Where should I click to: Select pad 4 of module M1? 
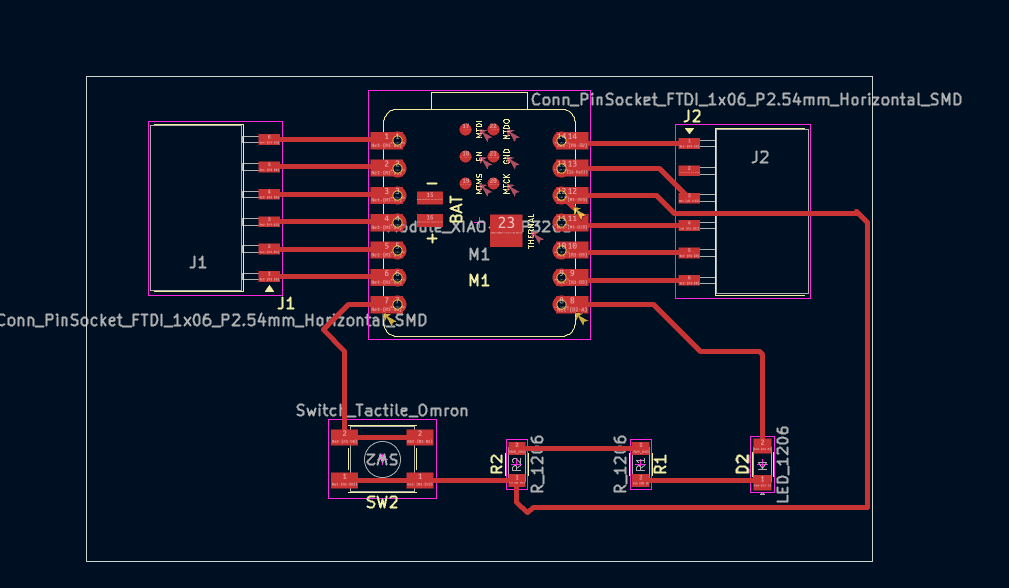coord(387,222)
